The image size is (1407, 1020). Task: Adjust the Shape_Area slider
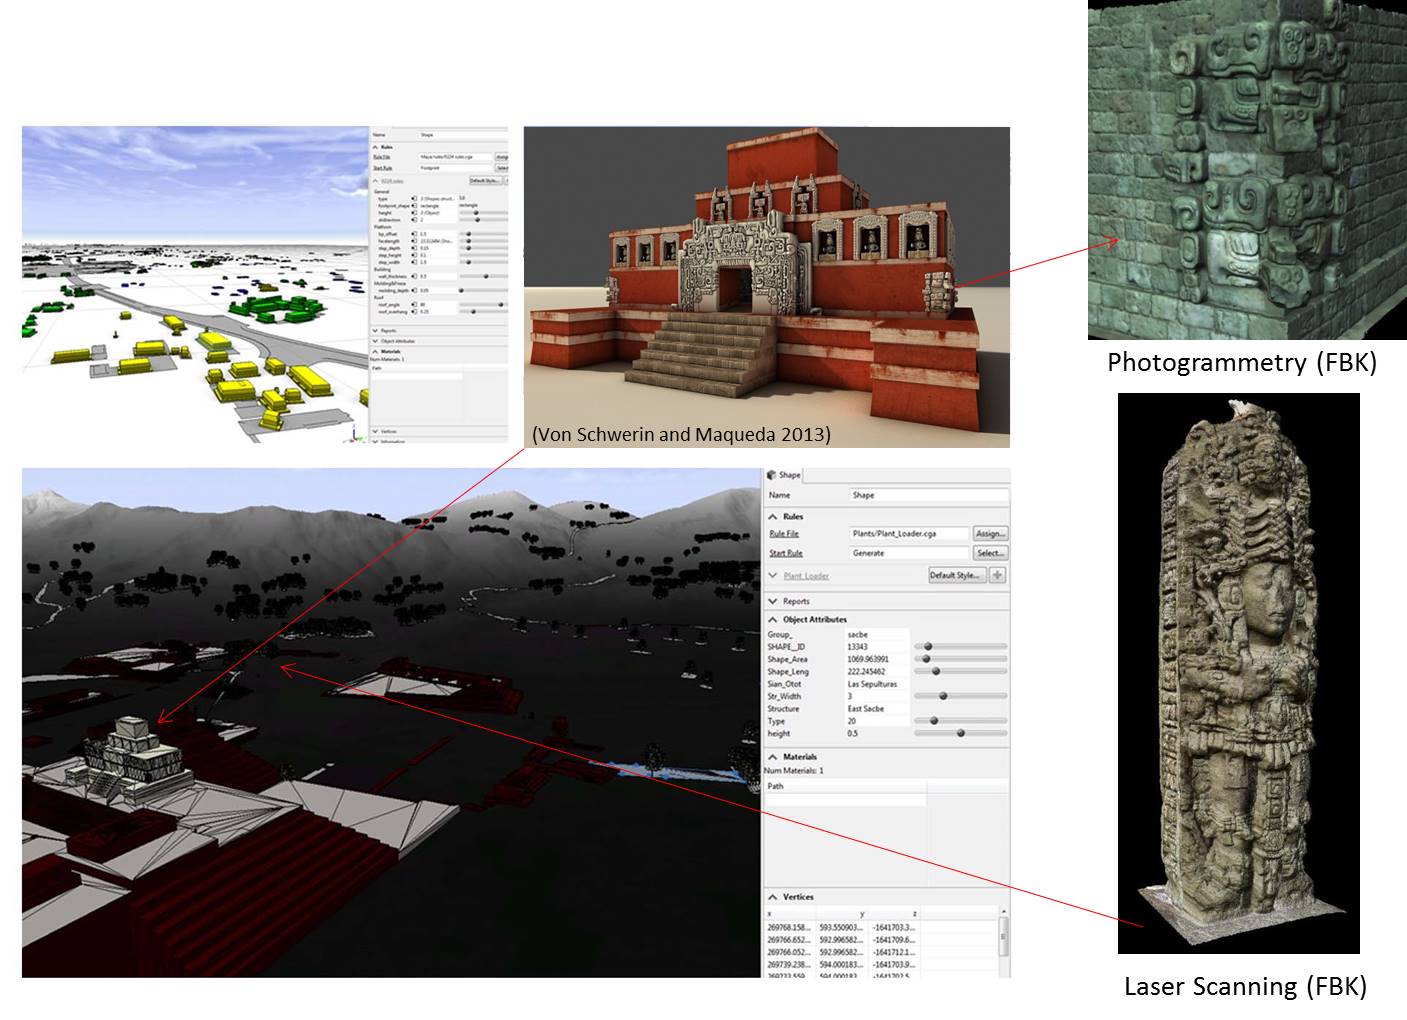(960, 659)
